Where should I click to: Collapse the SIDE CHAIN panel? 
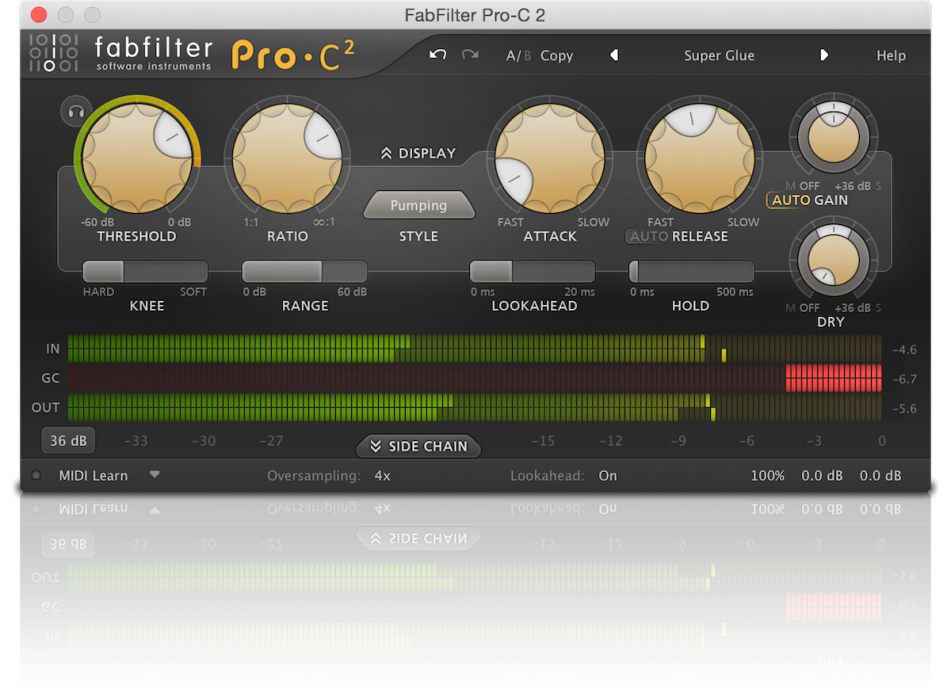pos(418,447)
